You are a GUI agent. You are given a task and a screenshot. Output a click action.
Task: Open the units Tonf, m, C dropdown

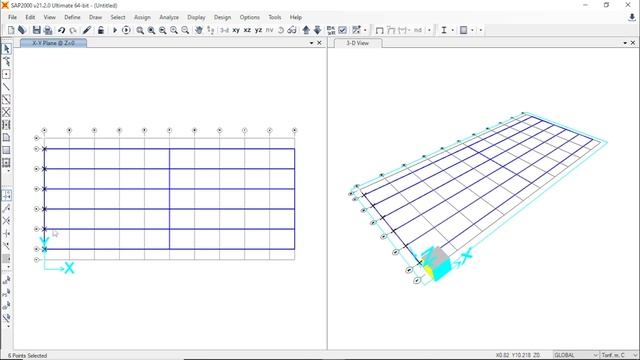tap(619, 355)
